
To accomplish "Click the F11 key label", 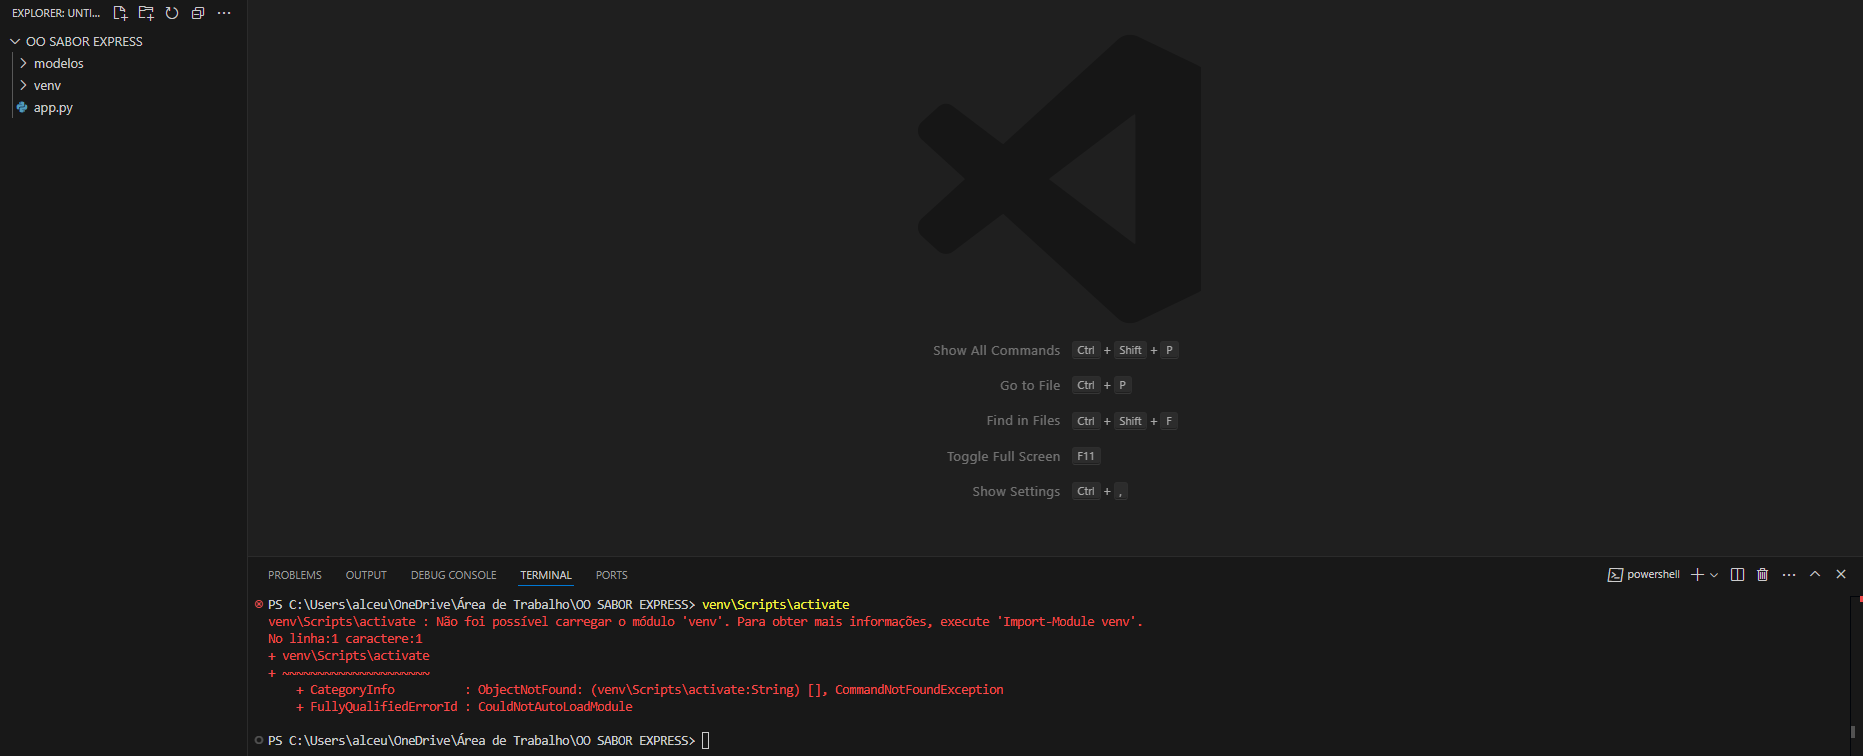I will coord(1086,456).
